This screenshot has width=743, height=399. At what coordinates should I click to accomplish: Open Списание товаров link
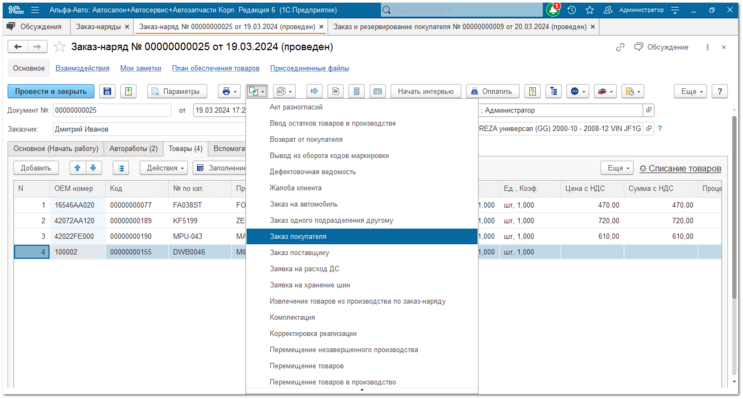680,168
